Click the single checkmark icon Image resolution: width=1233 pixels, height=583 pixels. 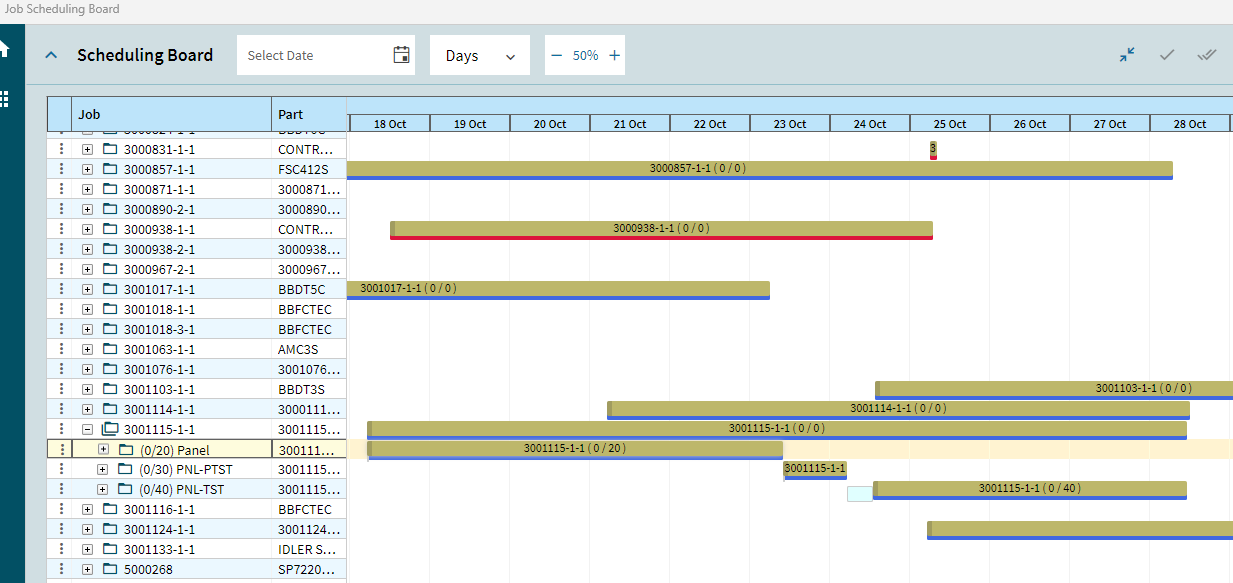(x=1167, y=55)
